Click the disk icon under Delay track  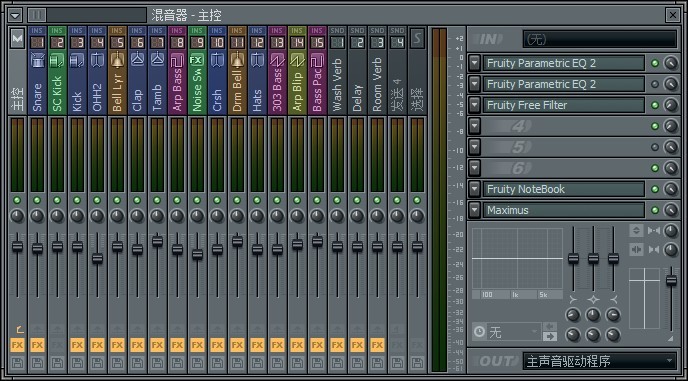(357, 363)
